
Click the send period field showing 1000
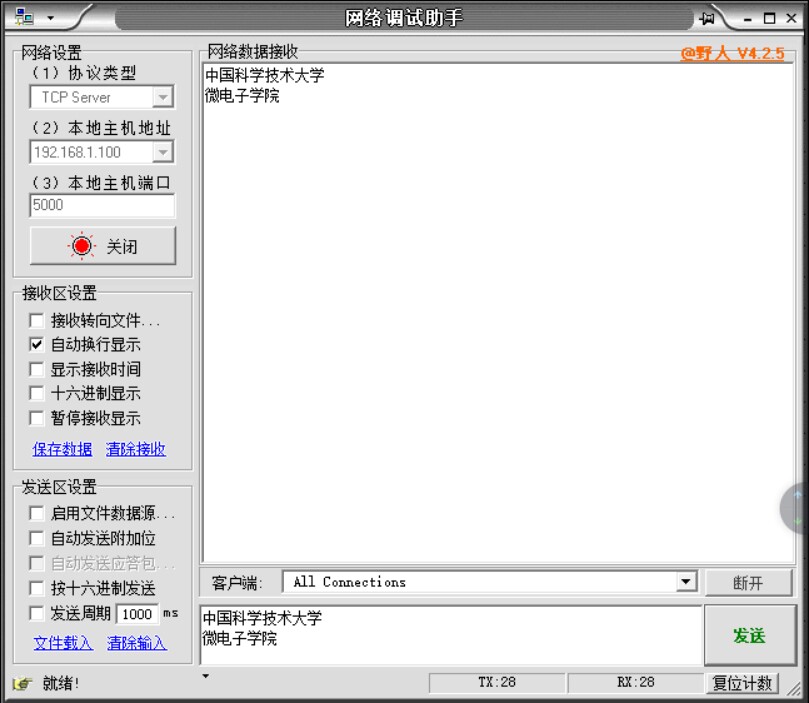(x=137, y=614)
